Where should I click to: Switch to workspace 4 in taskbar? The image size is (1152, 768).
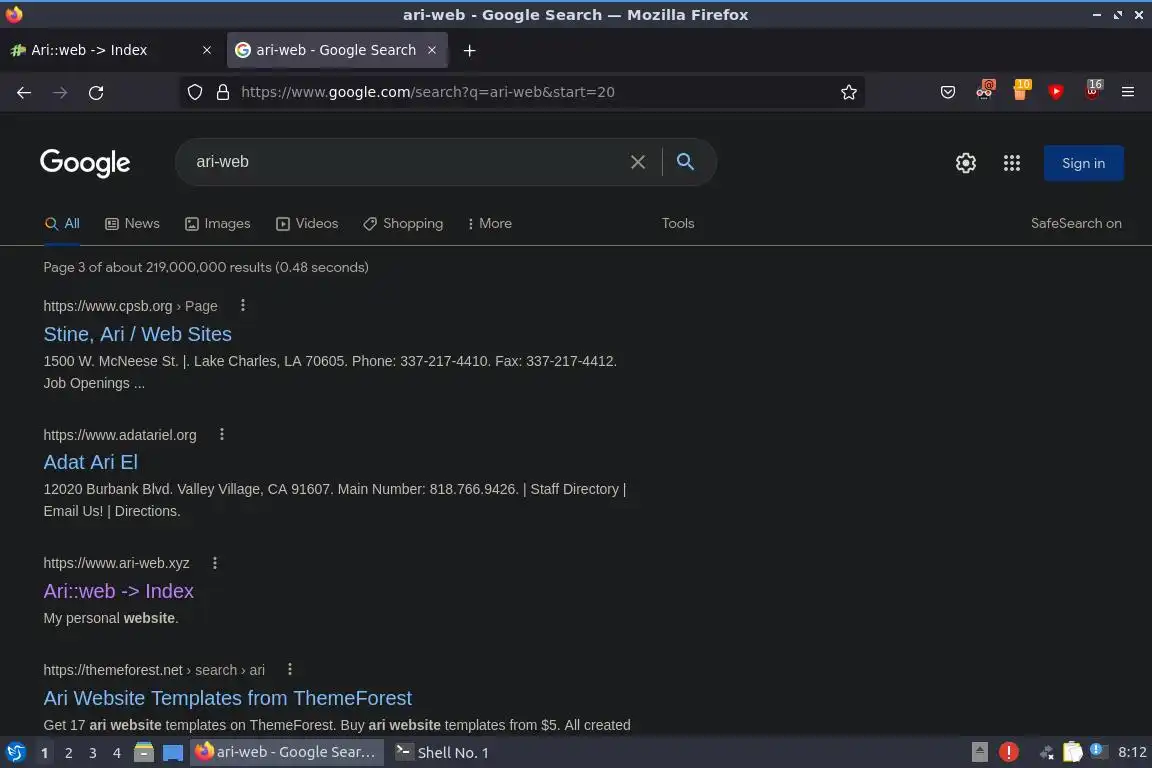pyautogui.click(x=117, y=753)
